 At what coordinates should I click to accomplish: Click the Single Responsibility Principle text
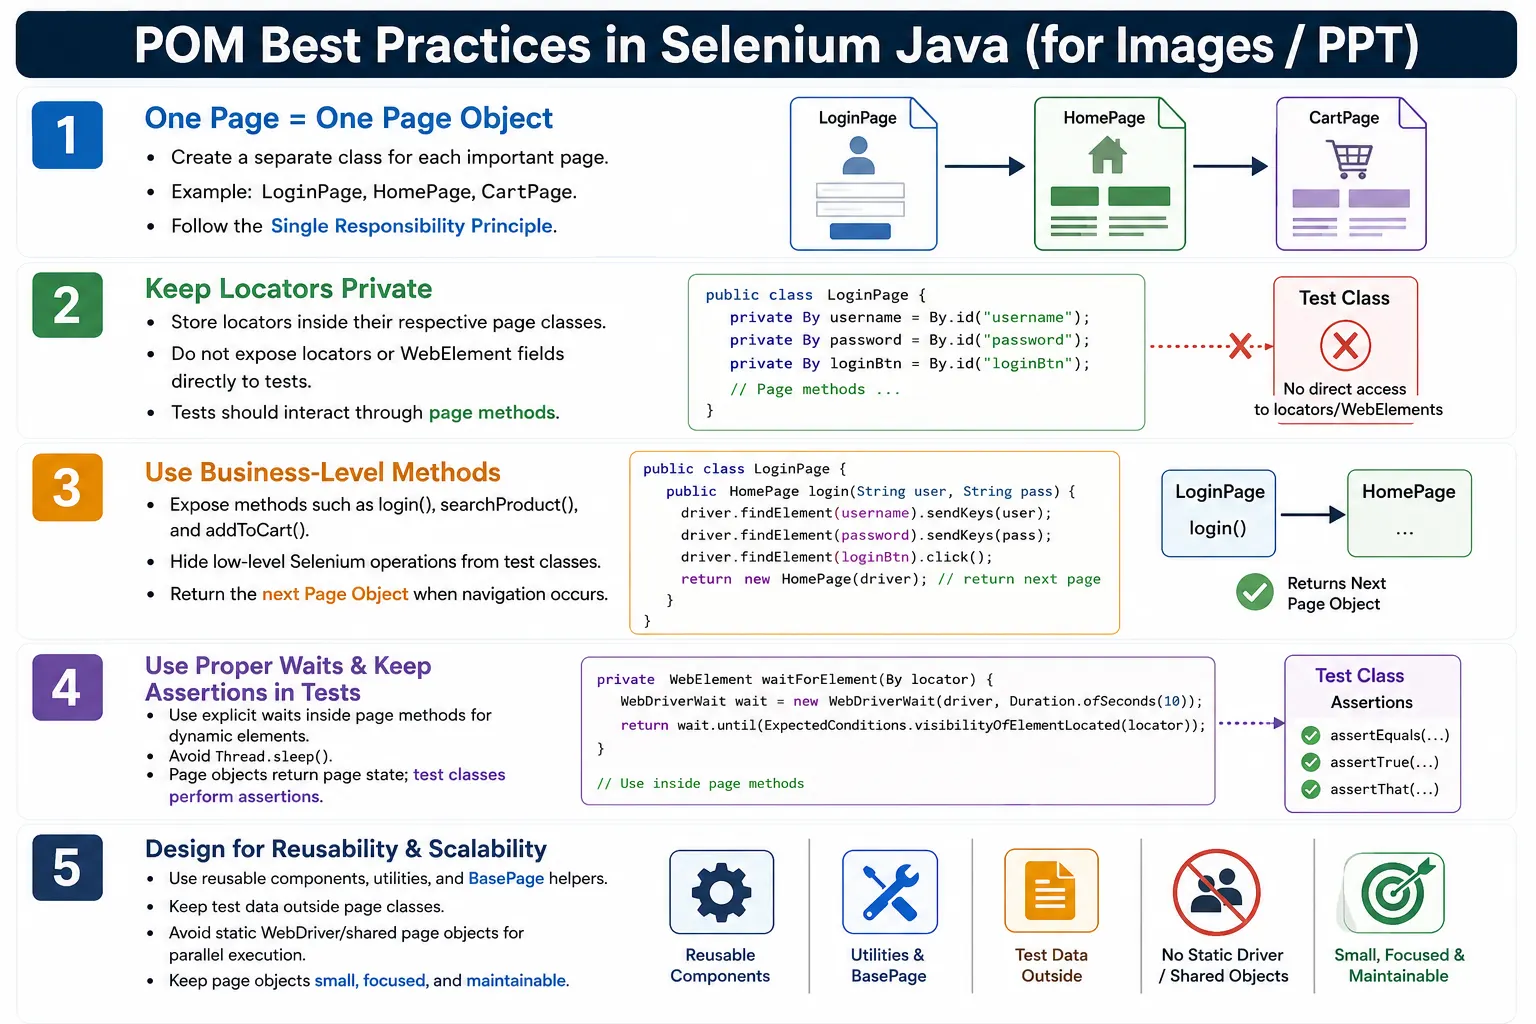(x=412, y=226)
